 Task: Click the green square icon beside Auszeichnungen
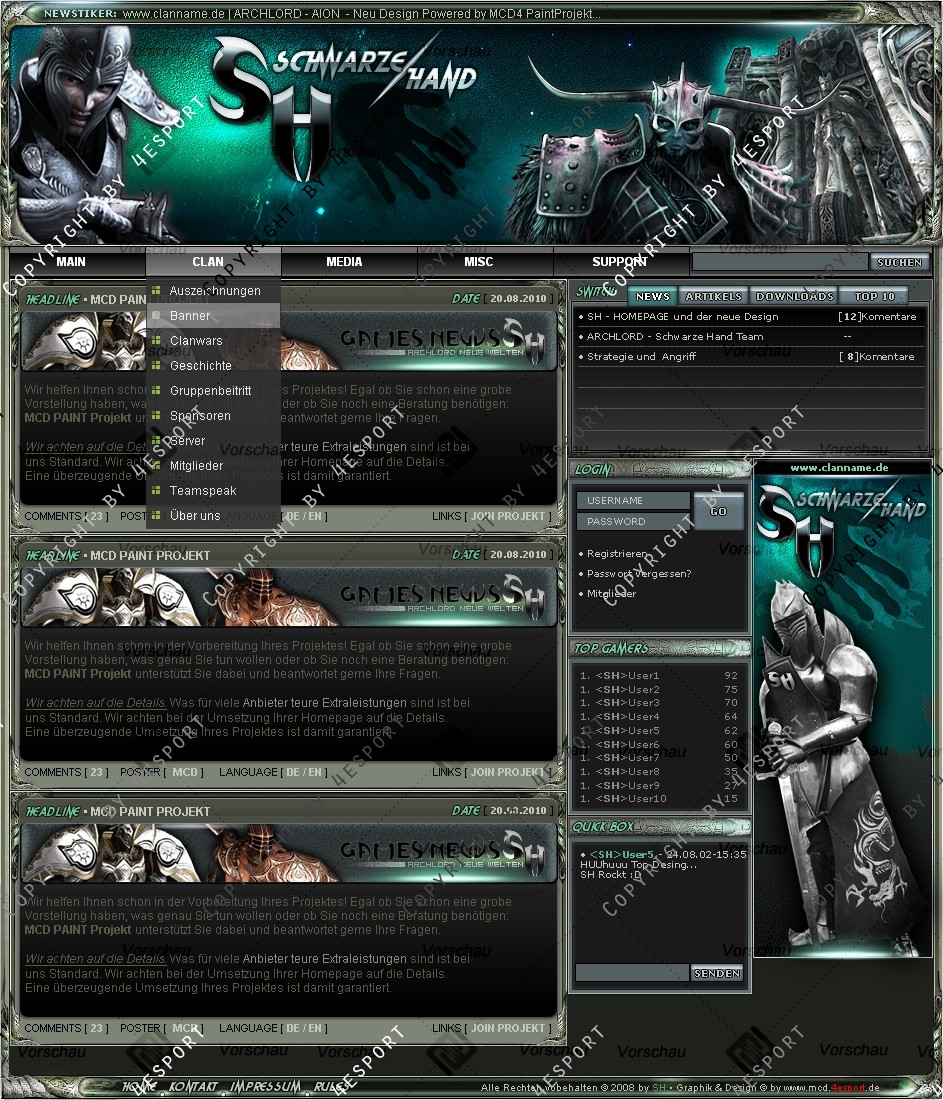[x=156, y=291]
